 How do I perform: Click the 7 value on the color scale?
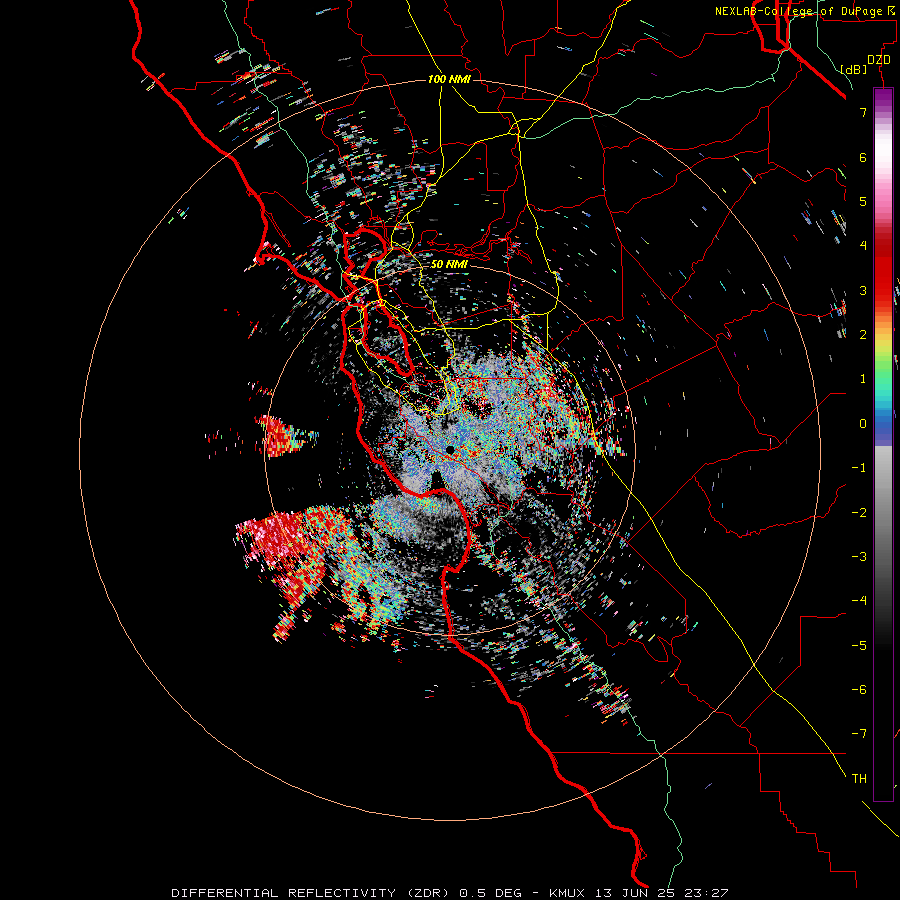click(x=863, y=112)
